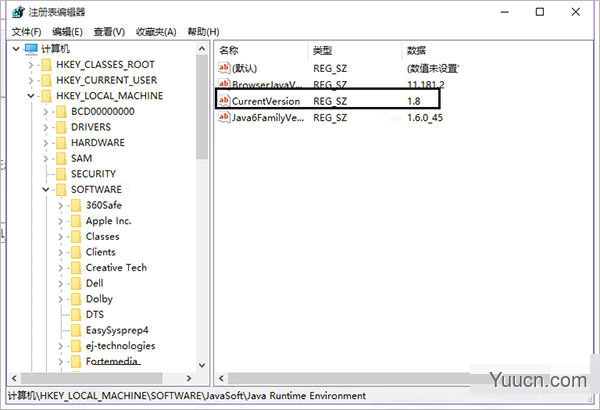This screenshot has height=410, width=600.
Task: Click the Java6FamilyVe... string value icon
Action: coord(224,118)
